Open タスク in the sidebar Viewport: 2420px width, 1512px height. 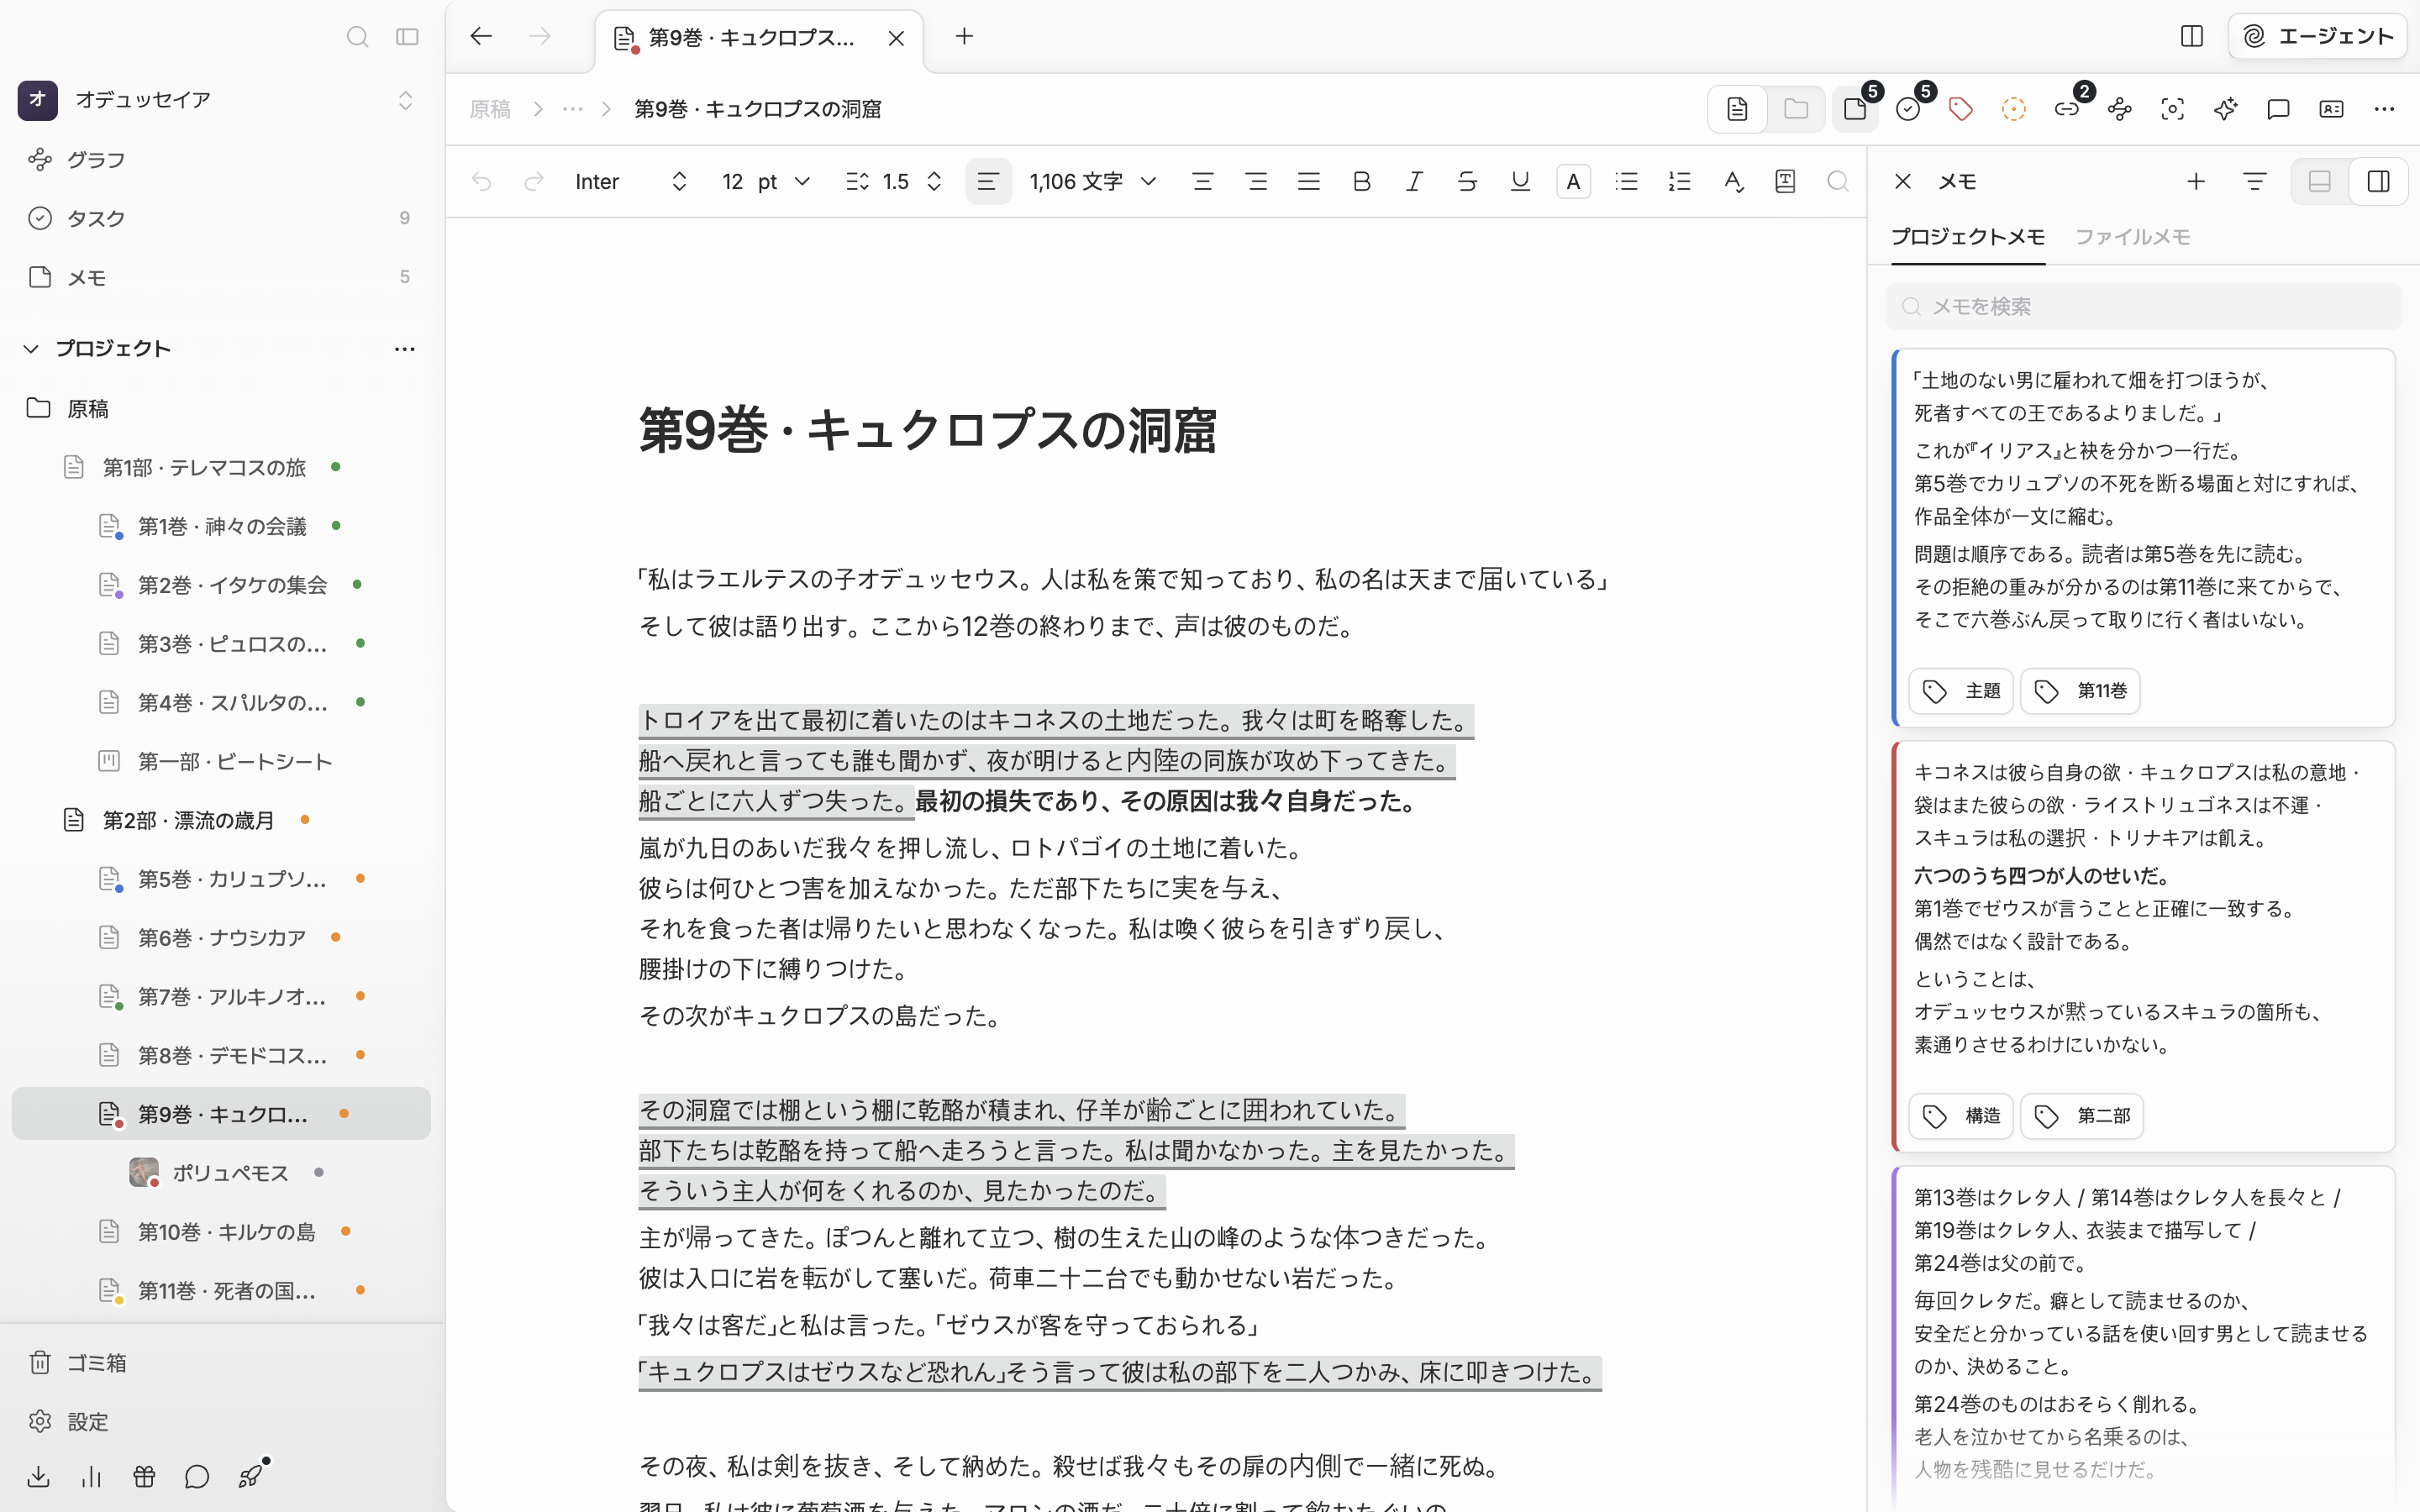221,218
